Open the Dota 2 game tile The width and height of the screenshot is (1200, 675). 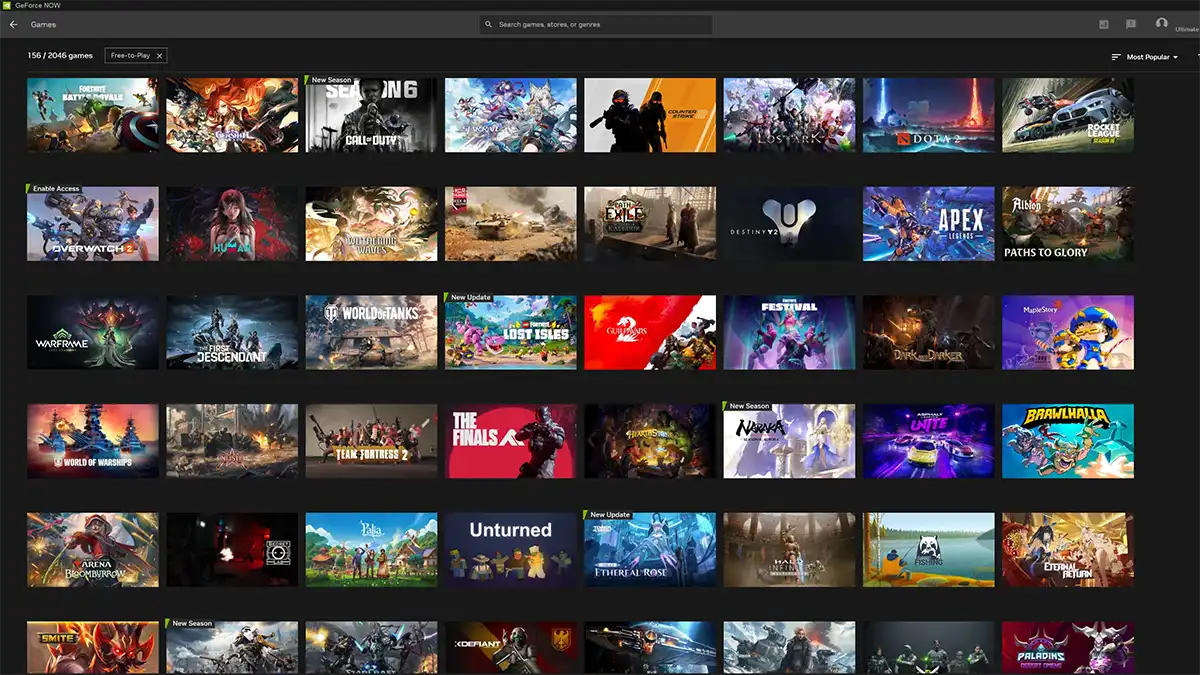point(929,115)
